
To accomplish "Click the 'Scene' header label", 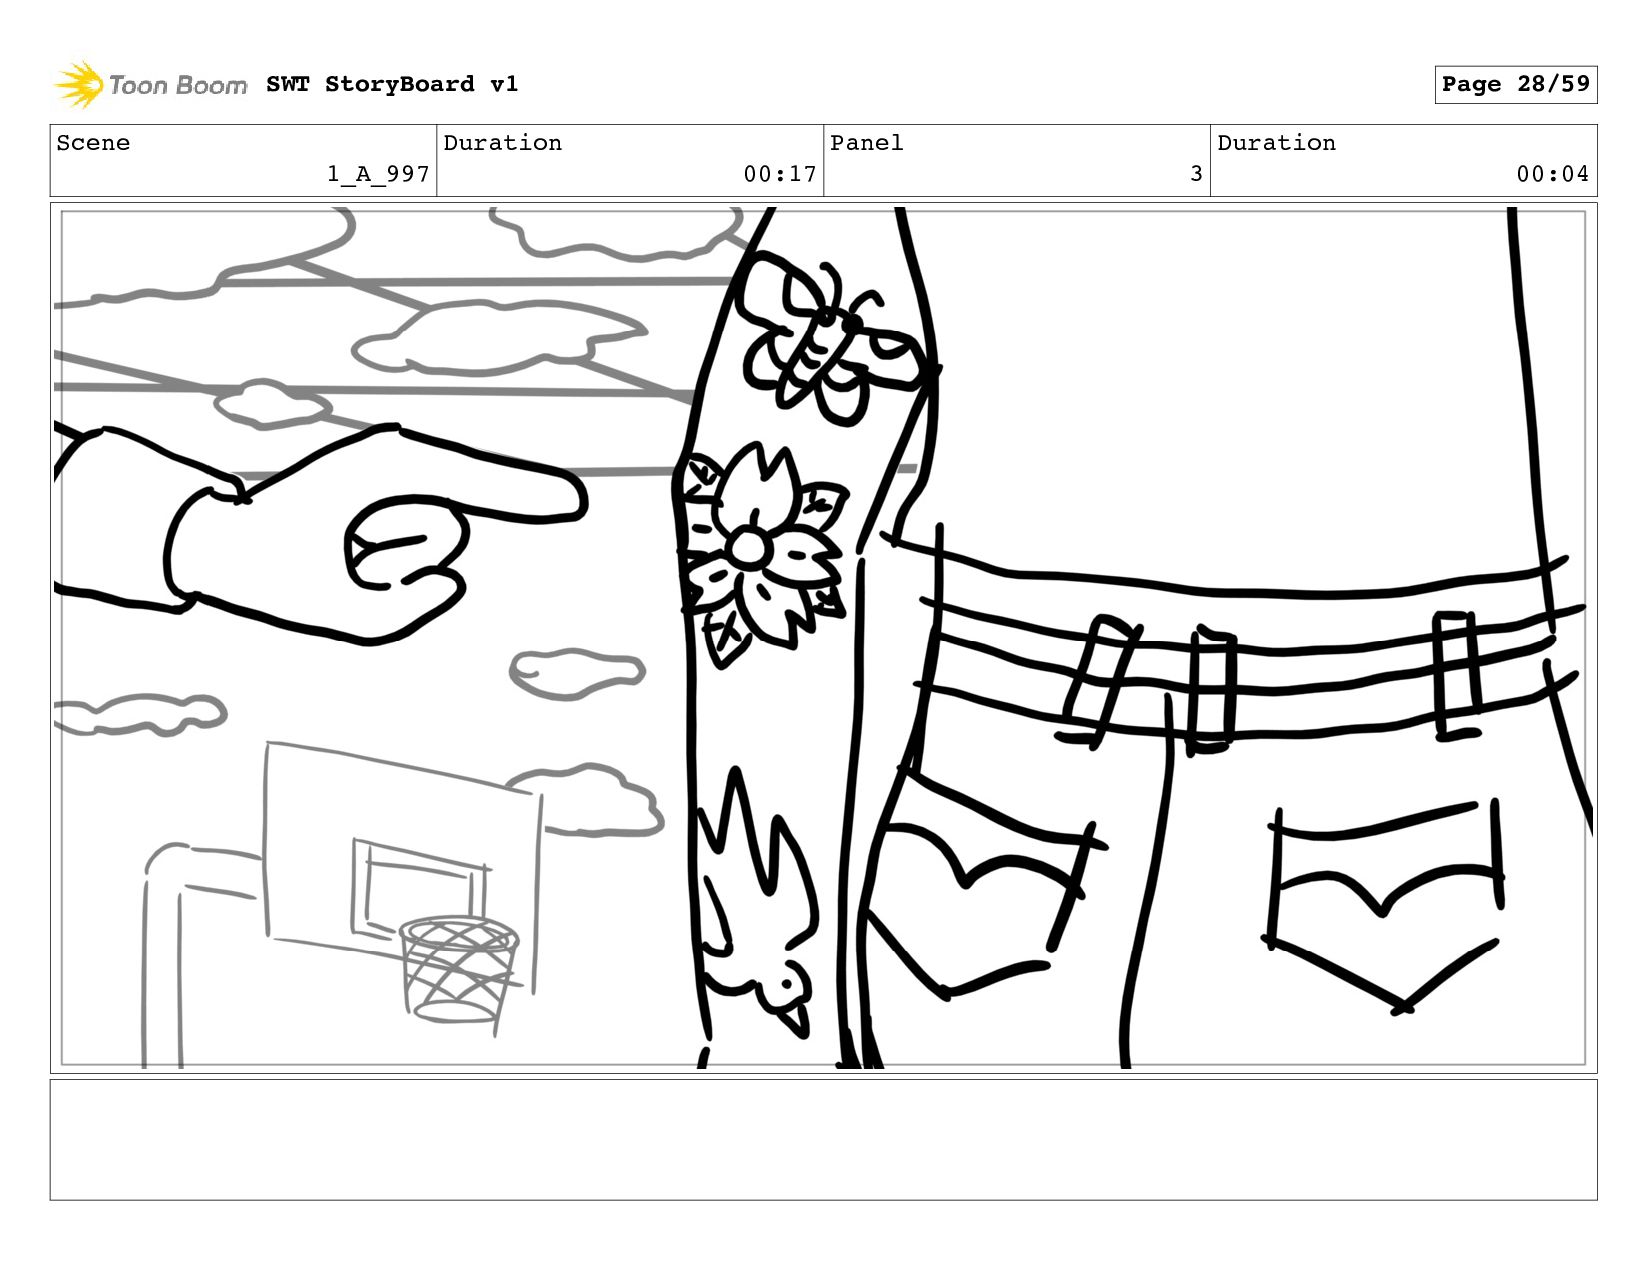I will pyautogui.click(x=93, y=143).
